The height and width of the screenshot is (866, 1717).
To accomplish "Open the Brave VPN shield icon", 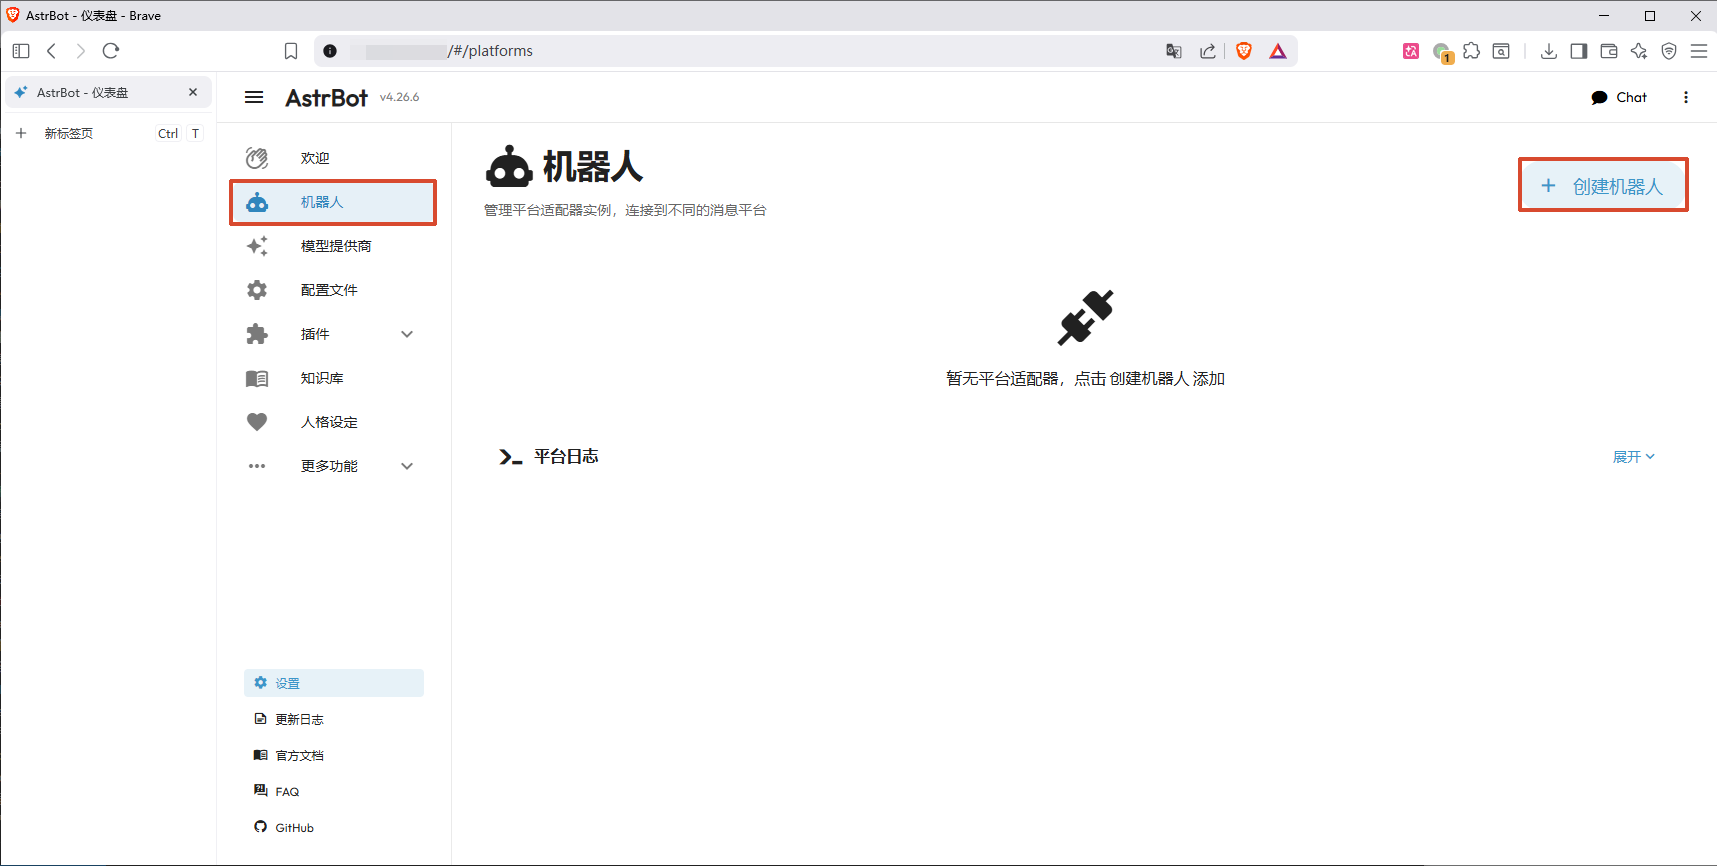I will point(1669,51).
